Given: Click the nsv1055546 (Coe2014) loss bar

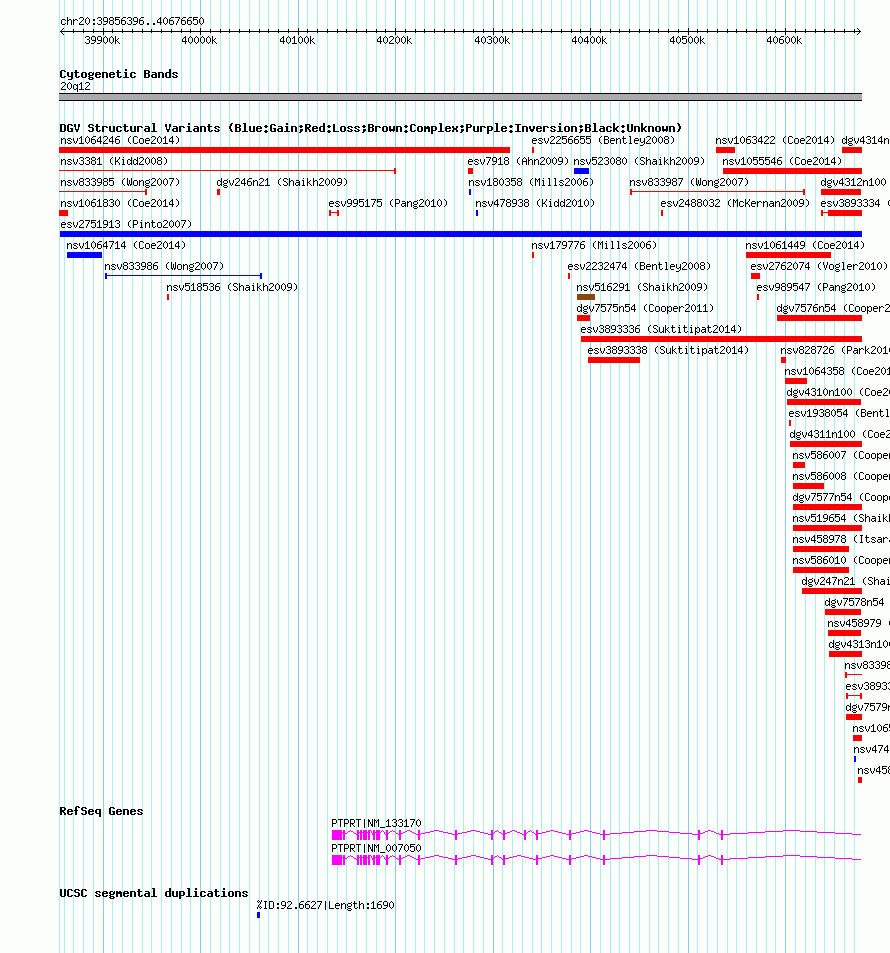Looking at the screenshot, I should (792, 171).
